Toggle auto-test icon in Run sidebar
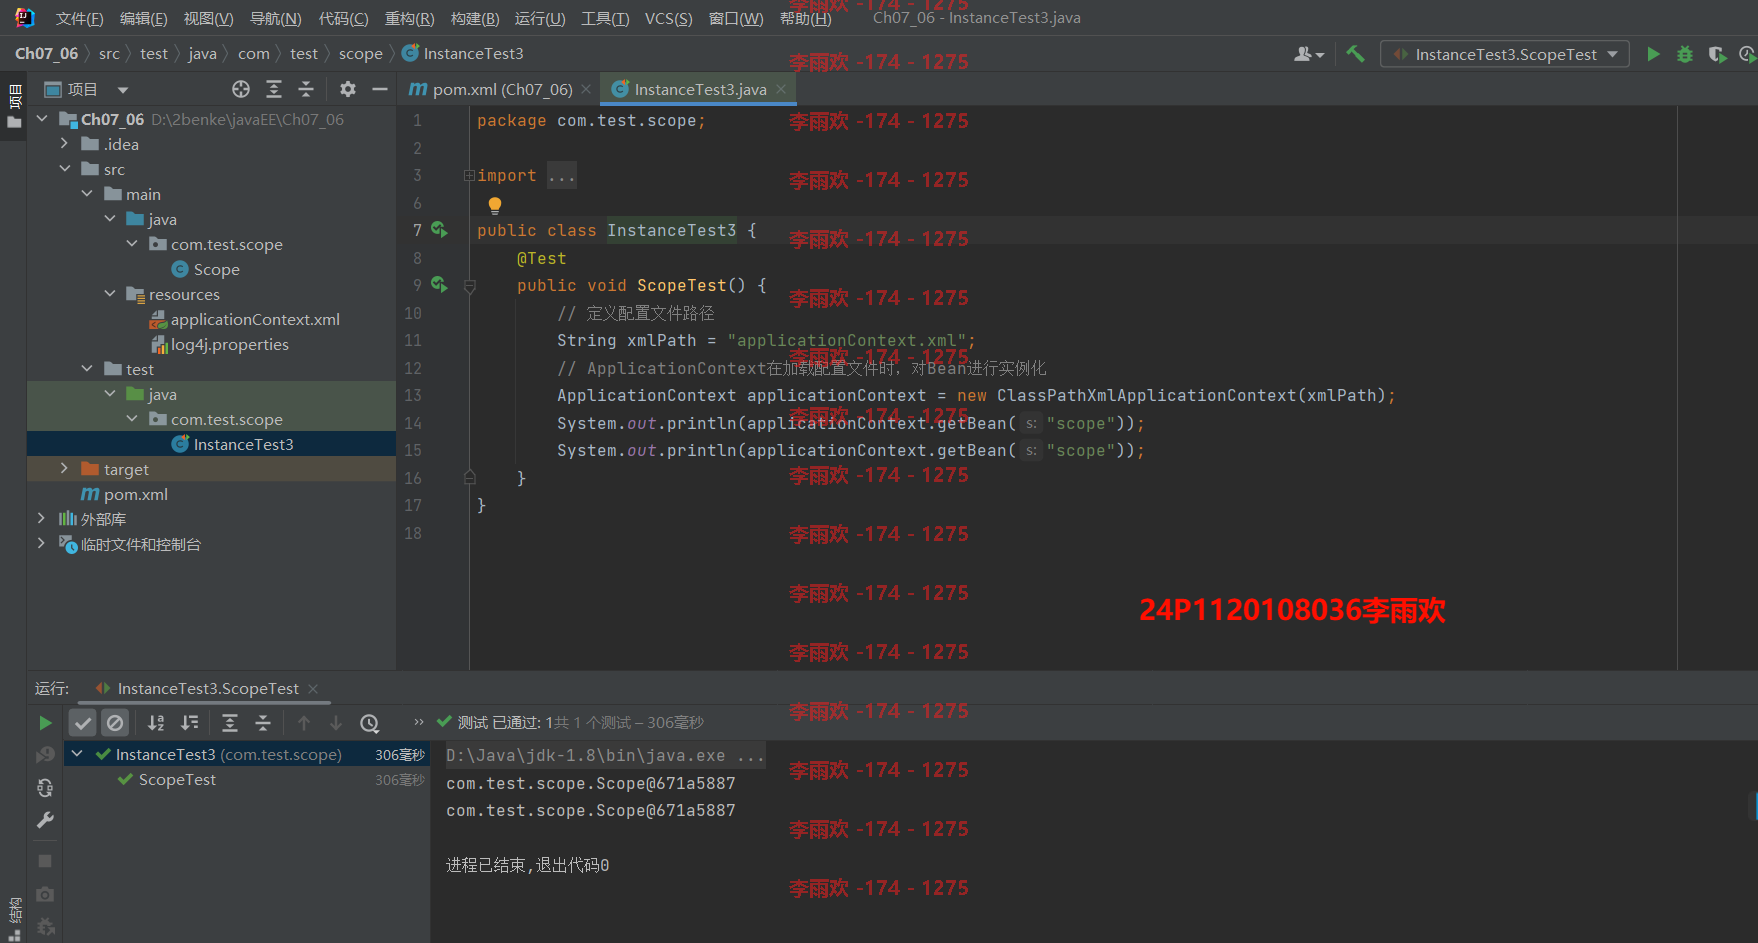 click(x=45, y=788)
